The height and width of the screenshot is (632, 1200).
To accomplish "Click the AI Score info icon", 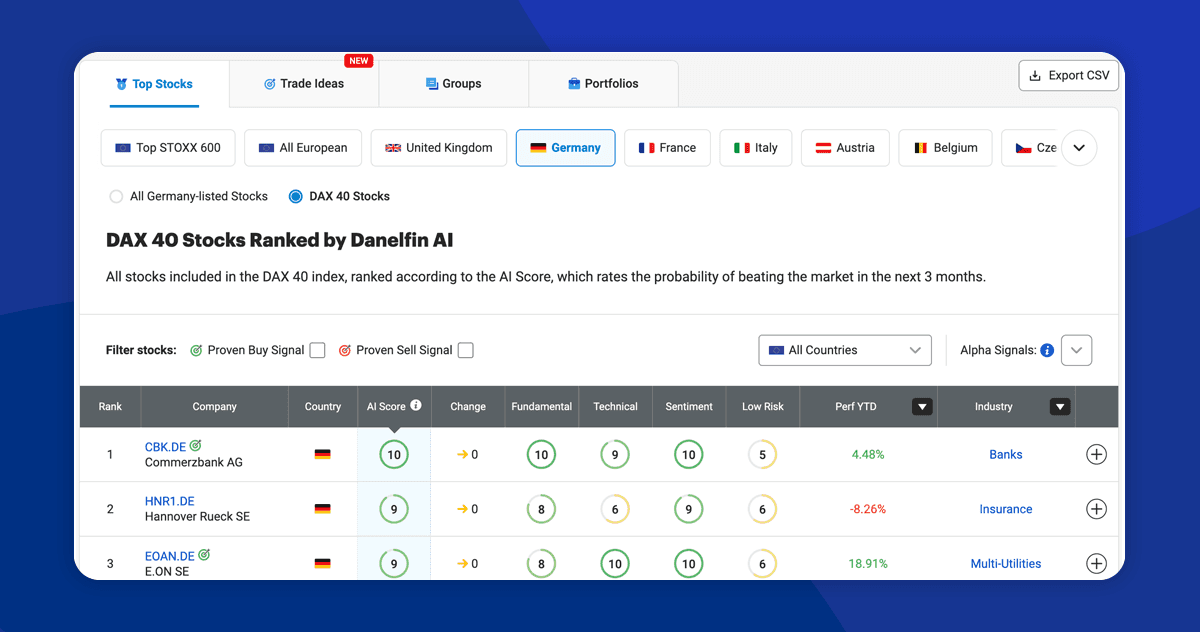I will pyautogui.click(x=416, y=406).
